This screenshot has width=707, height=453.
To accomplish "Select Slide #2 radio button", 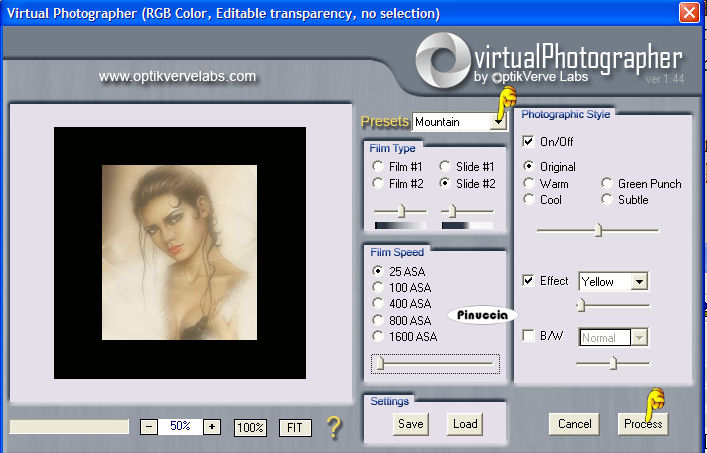I will (445, 183).
